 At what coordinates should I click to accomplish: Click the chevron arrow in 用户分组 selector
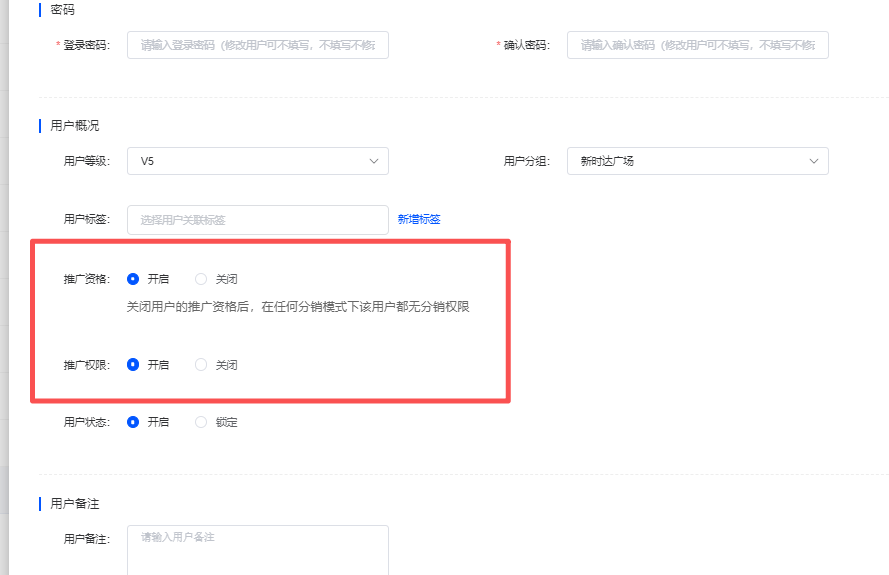pos(814,161)
